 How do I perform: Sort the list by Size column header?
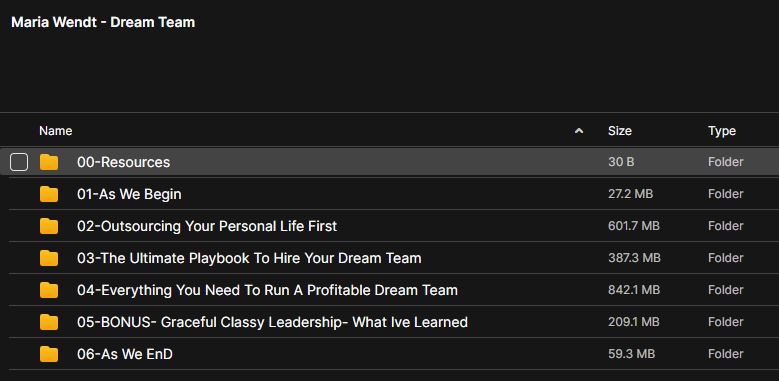(620, 131)
